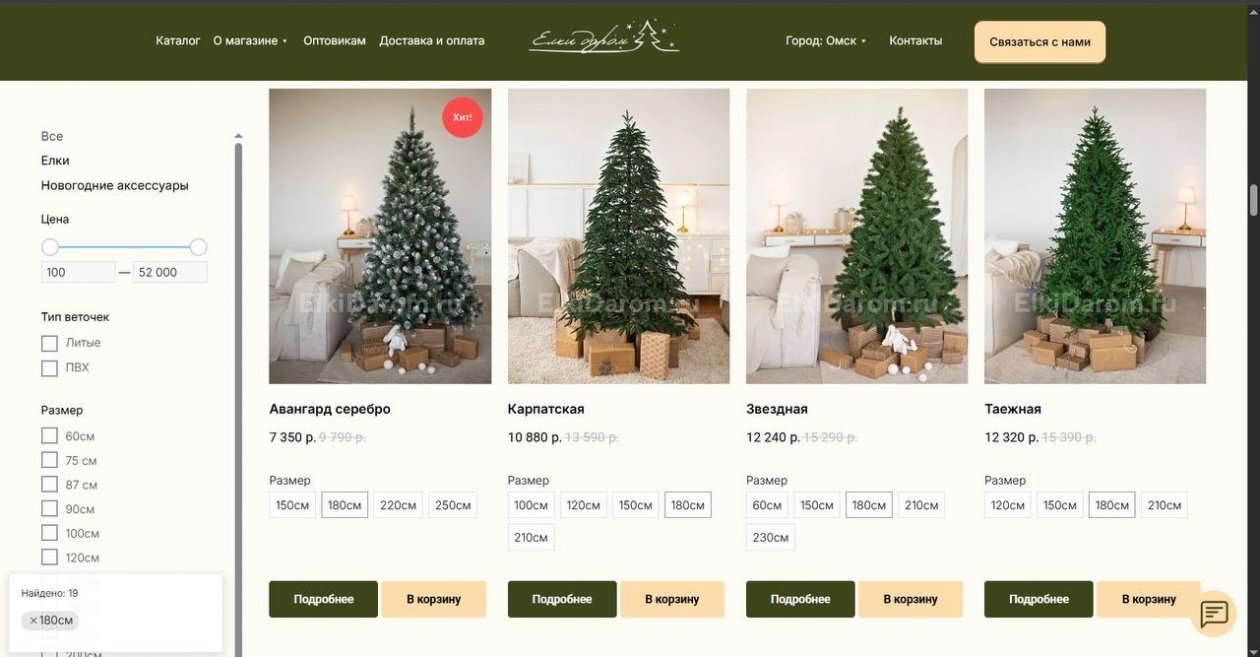1260x657 pixels.
Task: Open the Каталог menu item
Action: coord(178,41)
